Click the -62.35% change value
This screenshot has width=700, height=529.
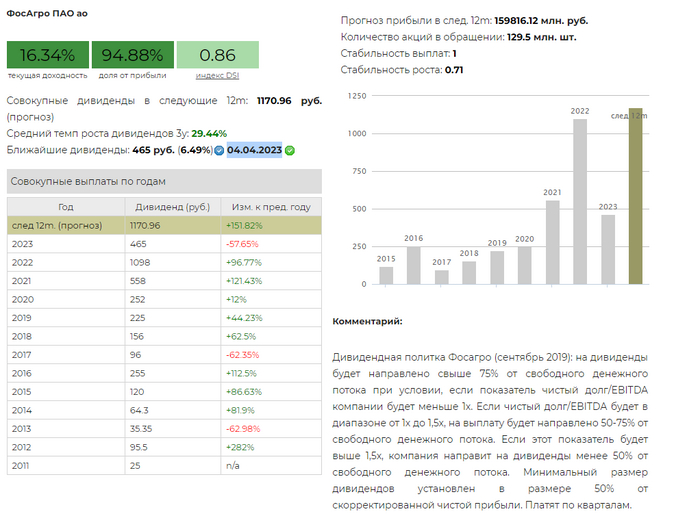point(242,355)
